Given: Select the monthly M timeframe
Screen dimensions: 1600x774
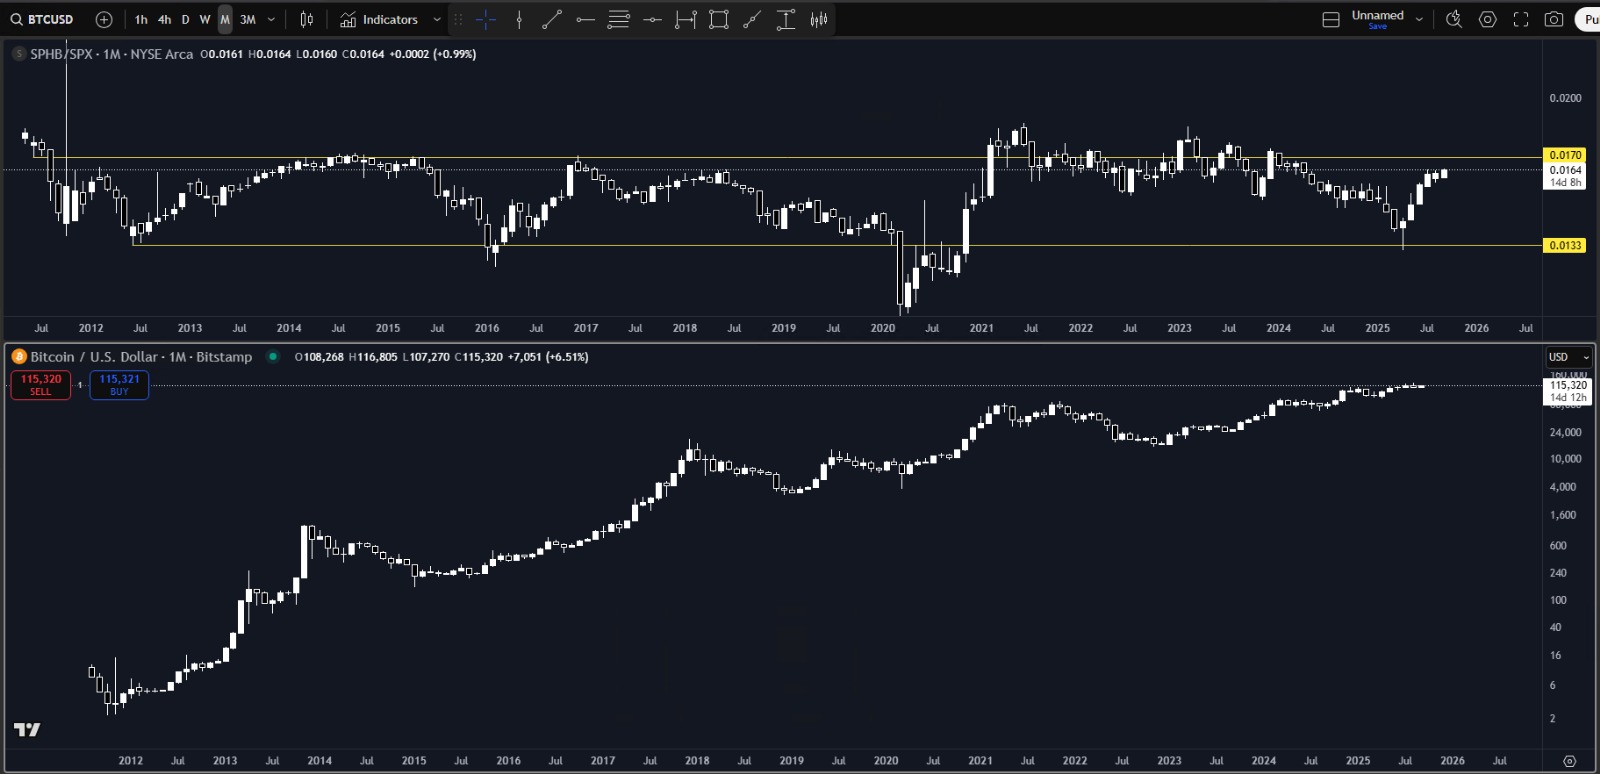Looking at the screenshot, I should point(225,19).
